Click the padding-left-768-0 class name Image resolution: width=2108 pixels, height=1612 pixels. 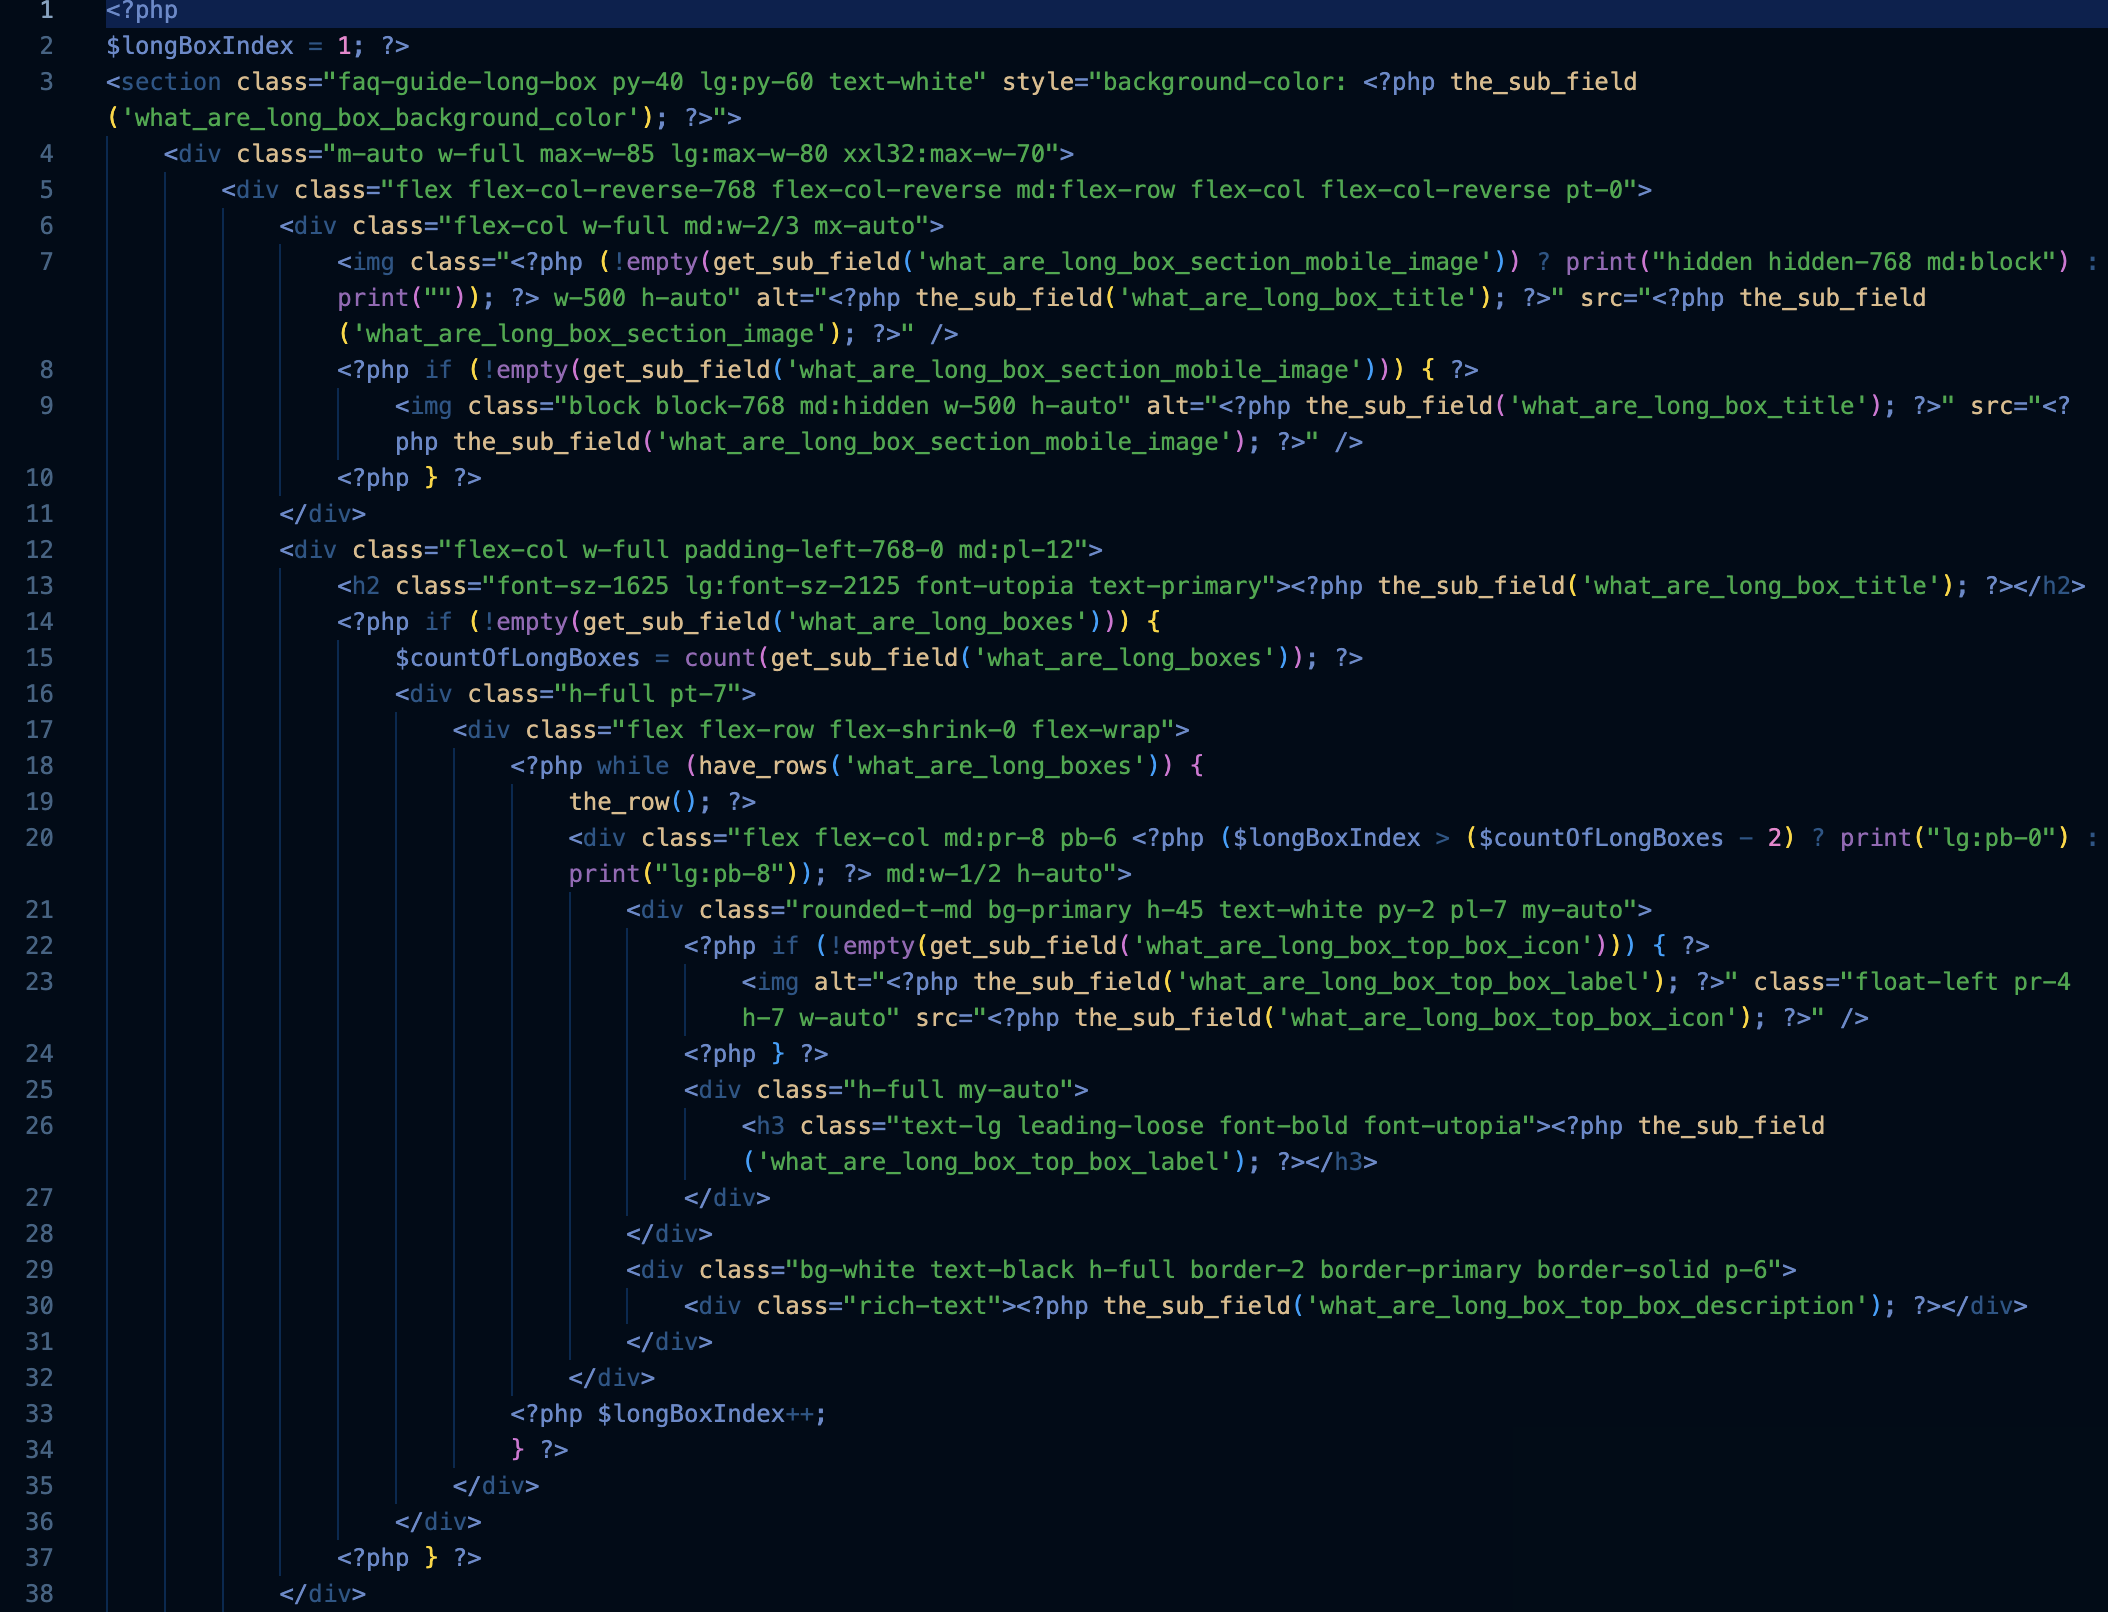click(813, 550)
